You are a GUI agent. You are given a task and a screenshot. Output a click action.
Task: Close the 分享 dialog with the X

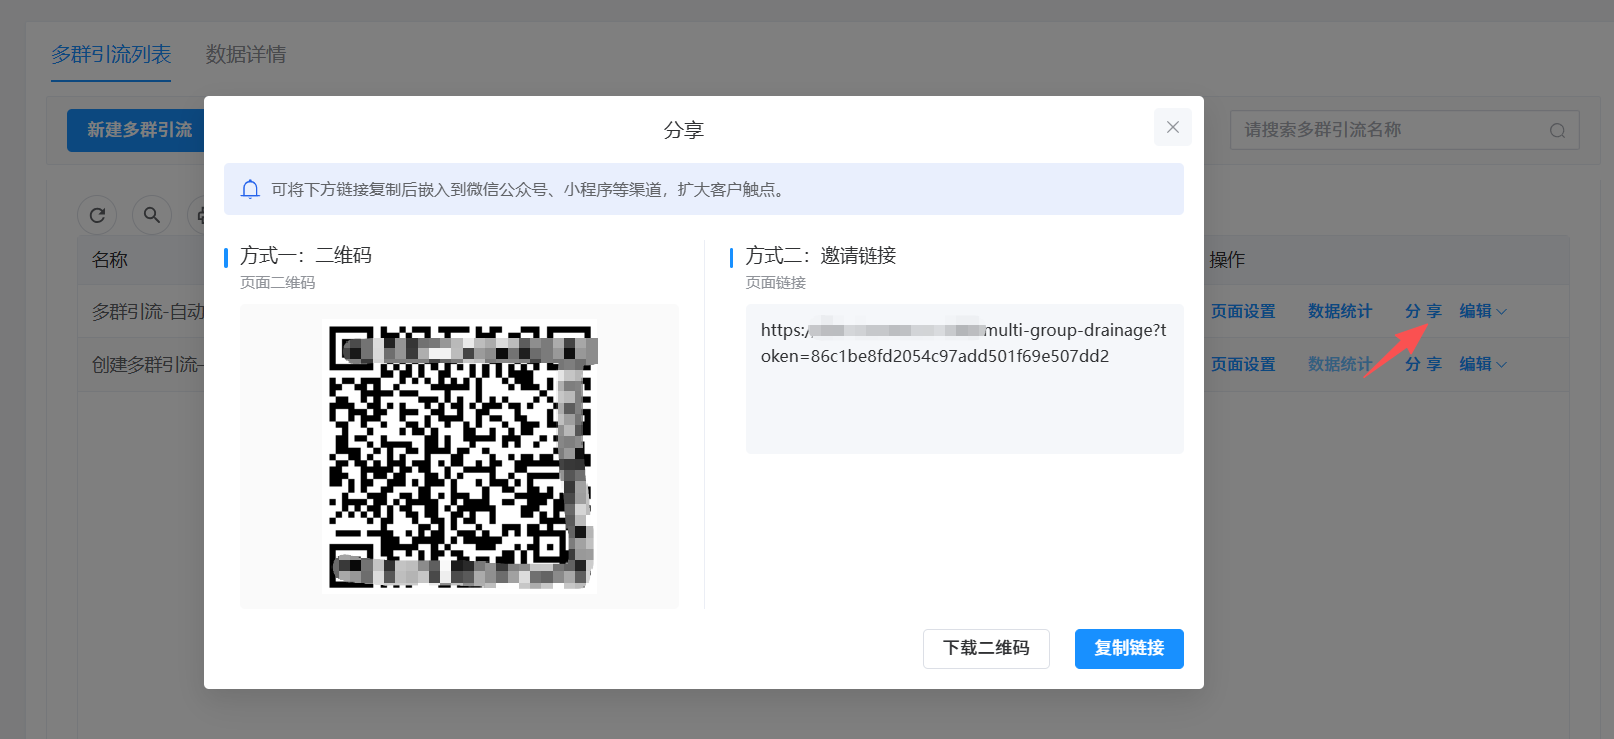[x=1172, y=127]
